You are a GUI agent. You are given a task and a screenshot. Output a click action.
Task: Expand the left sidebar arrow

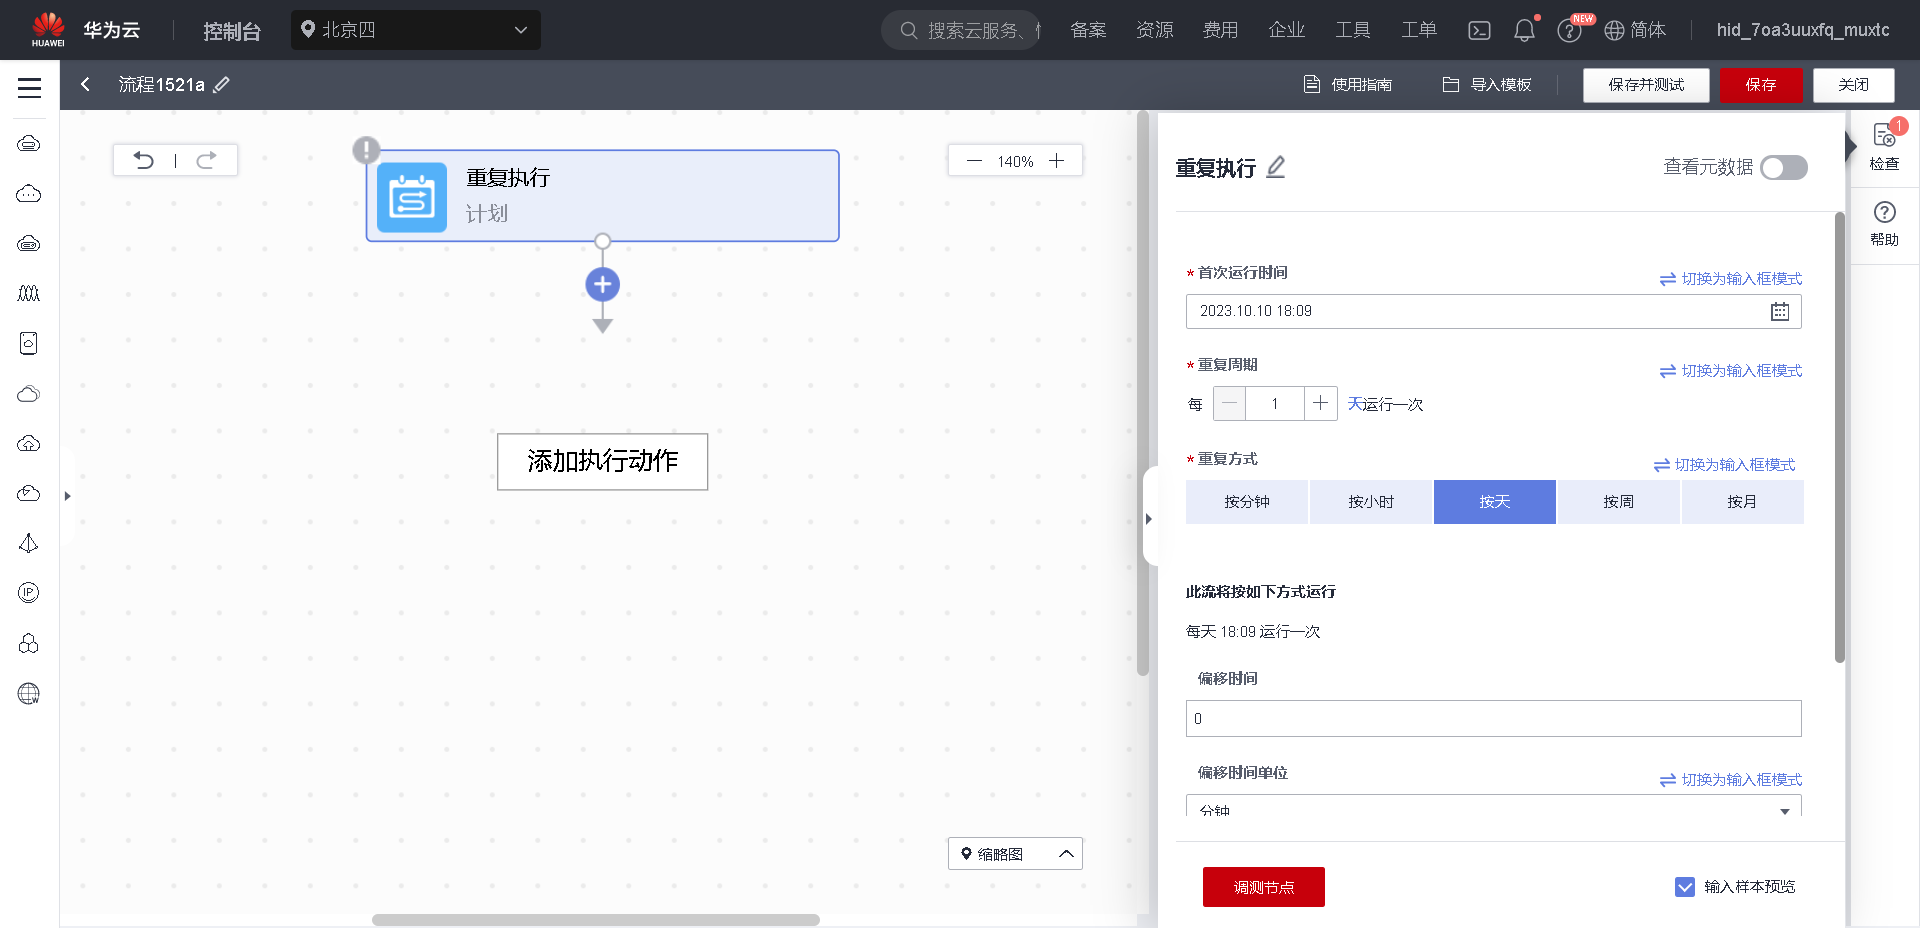[x=67, y=496]
